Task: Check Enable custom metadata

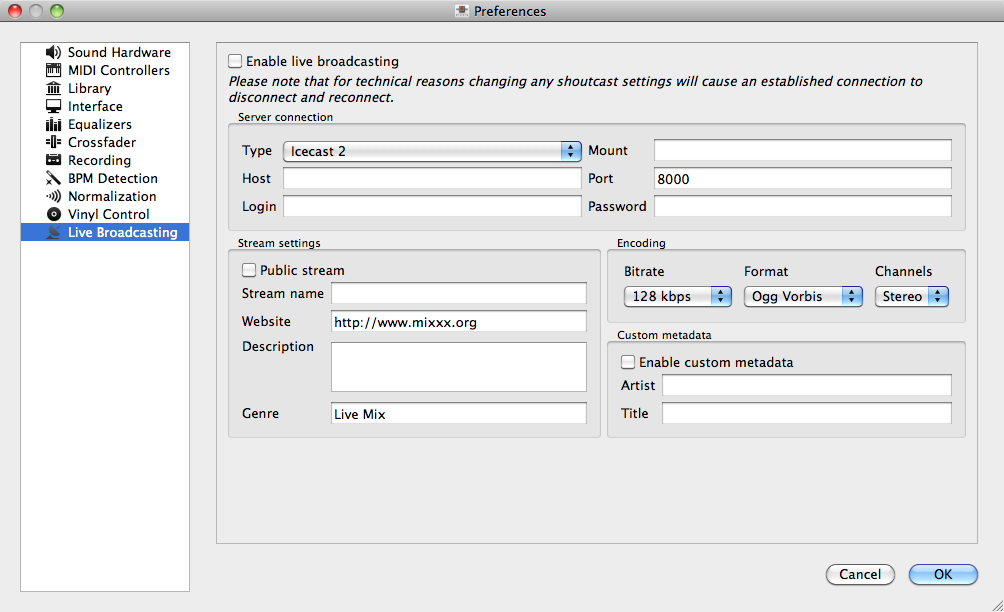Action: tap(628, 362)
